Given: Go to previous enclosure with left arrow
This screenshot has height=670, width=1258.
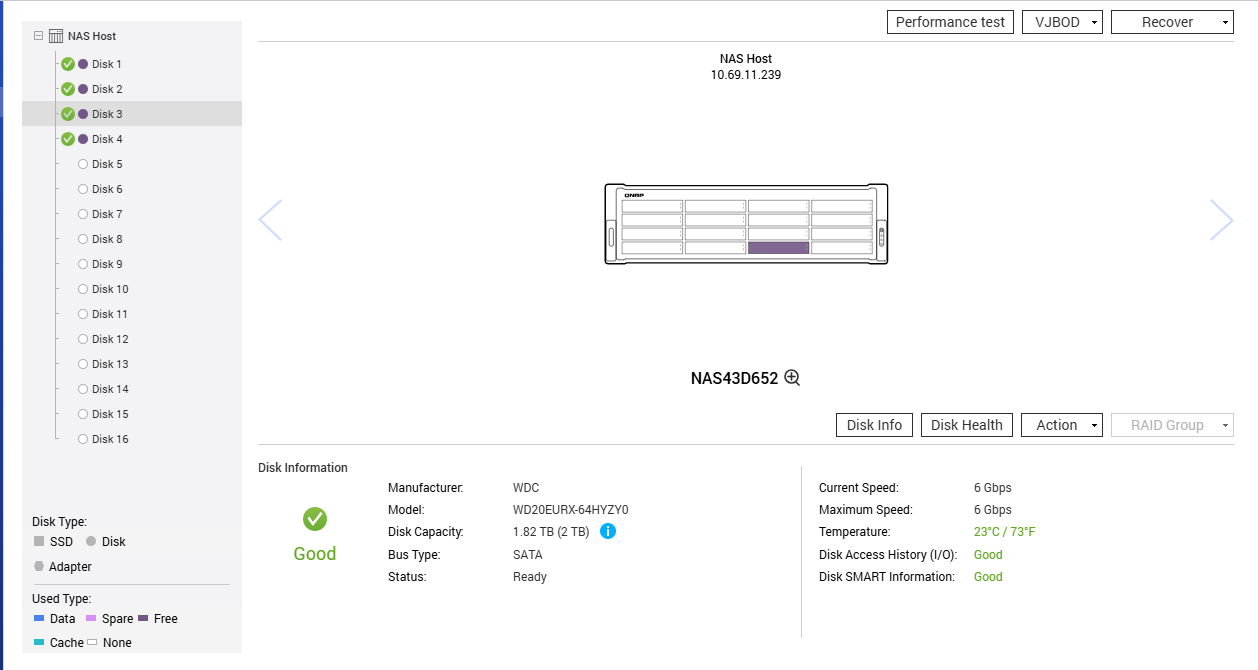Looking at the screenshot, I should [x=270, y=220].
